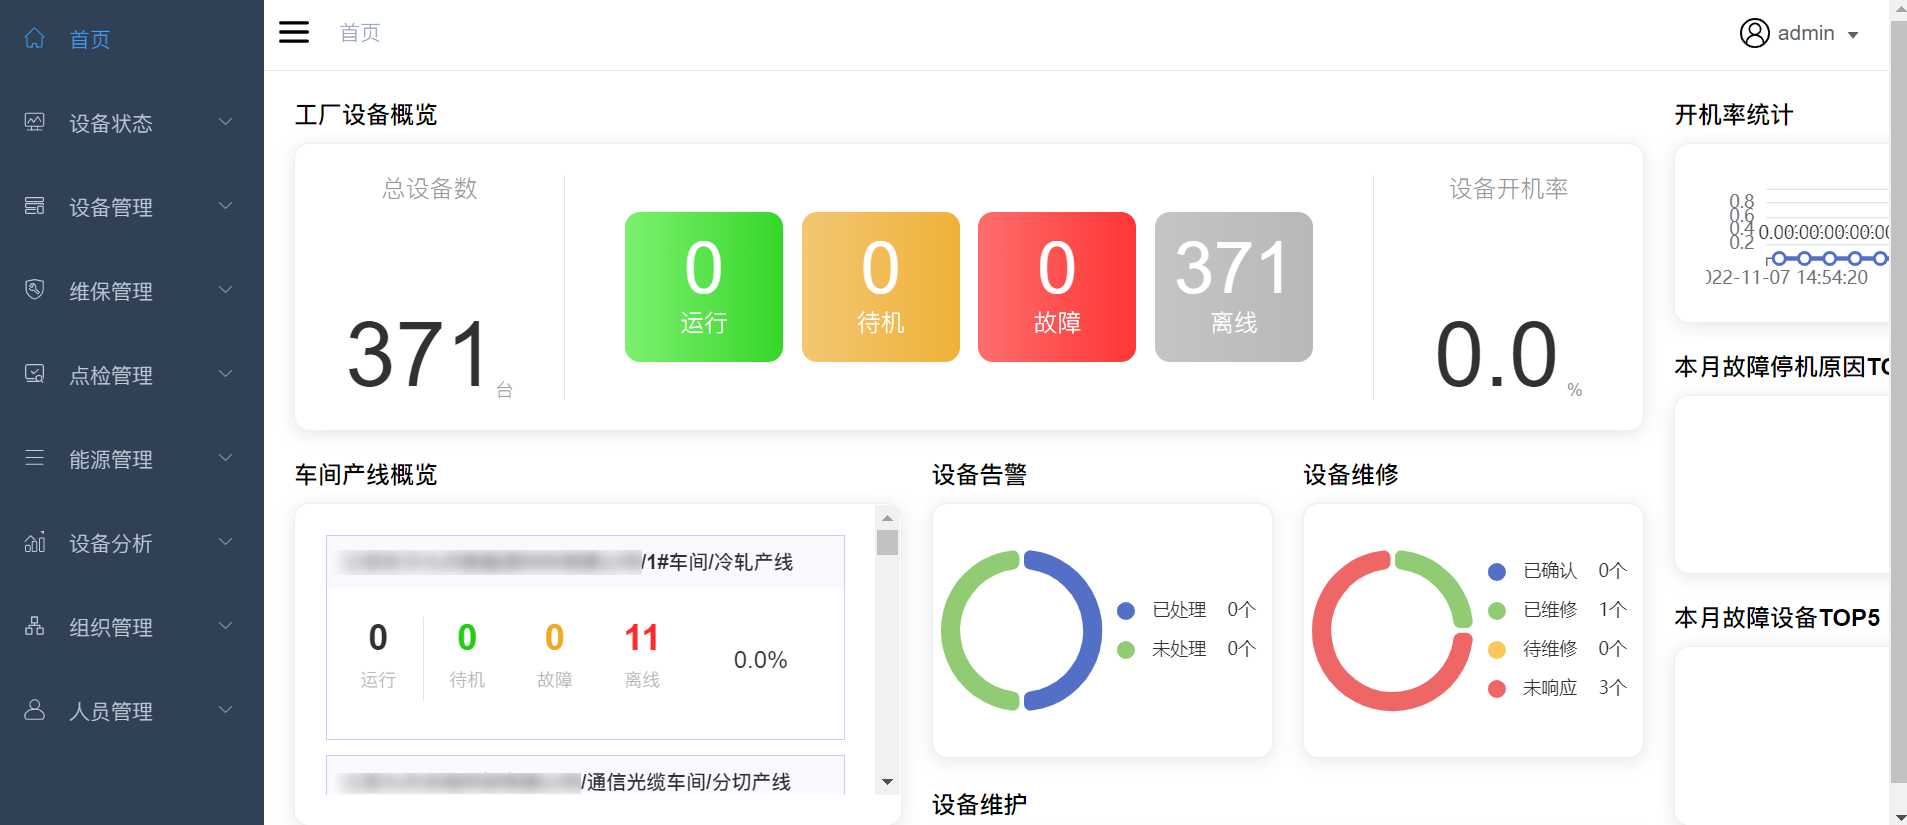Click the orange 待机 status card

[x=881, y=287]
